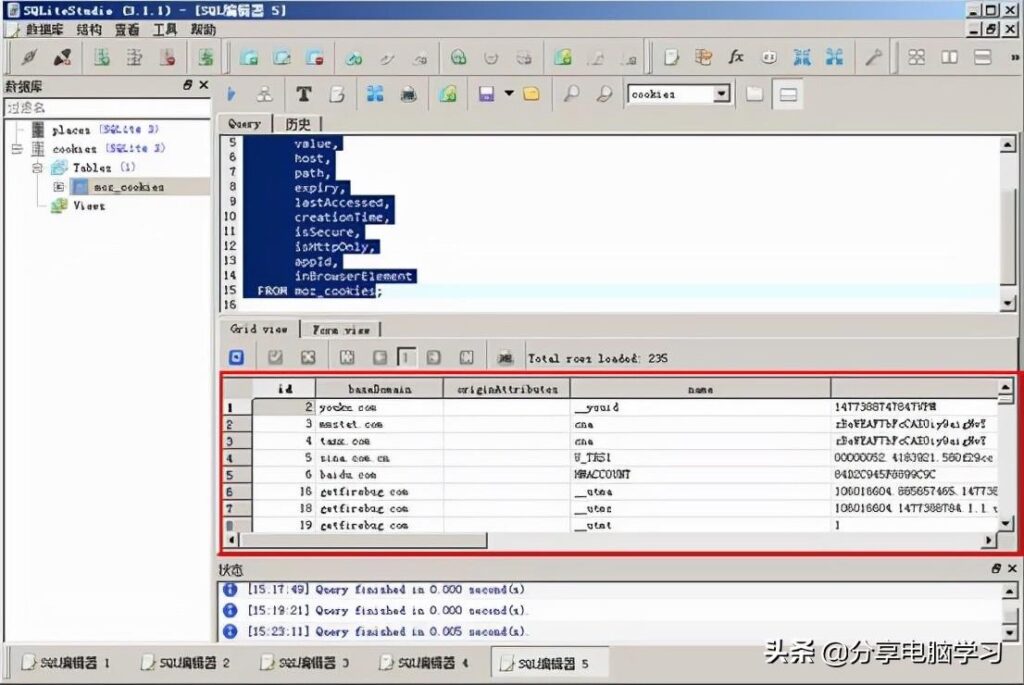Disconnect from the database
The image size is (1024, 685).
click(63, 57)
